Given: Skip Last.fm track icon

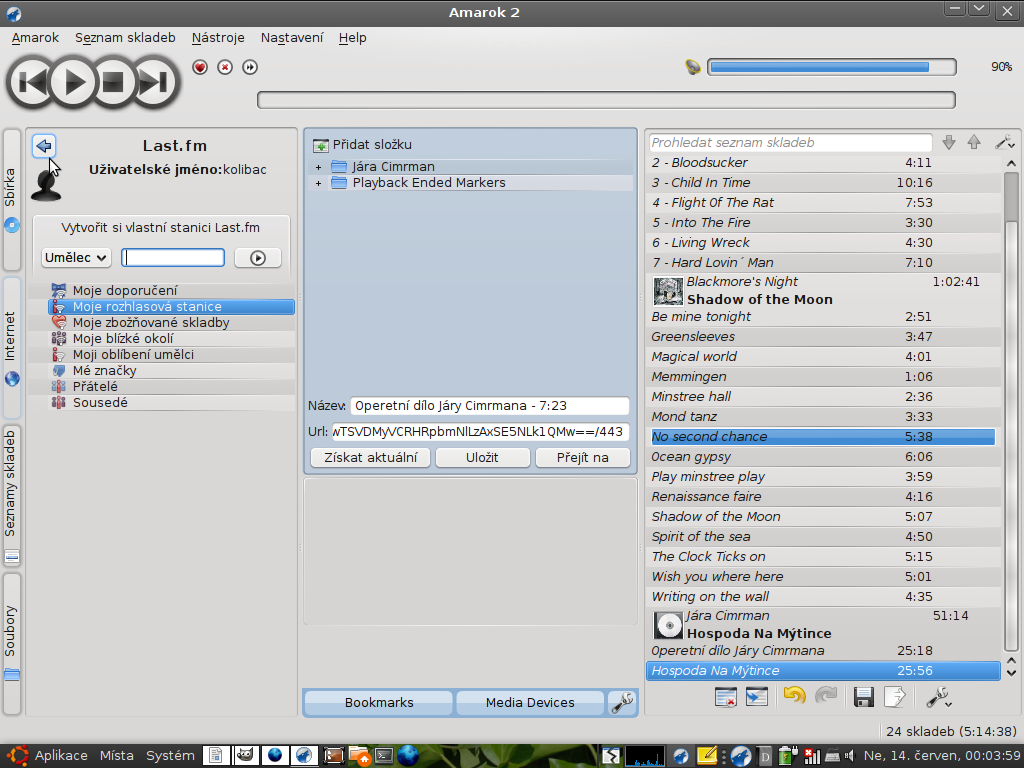Looking at the screenshot, I should [x=249, y=67].
